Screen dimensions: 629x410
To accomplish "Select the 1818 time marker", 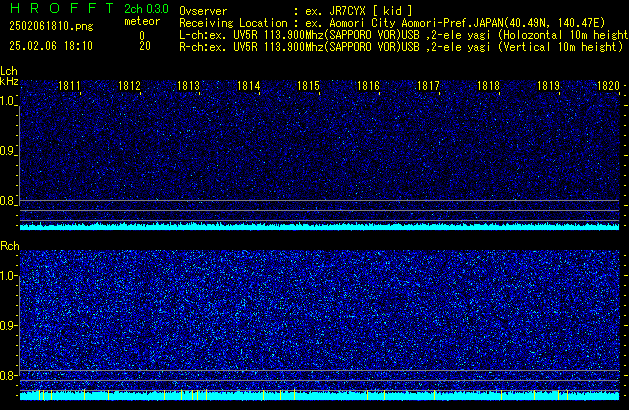I will coord(488,86).
